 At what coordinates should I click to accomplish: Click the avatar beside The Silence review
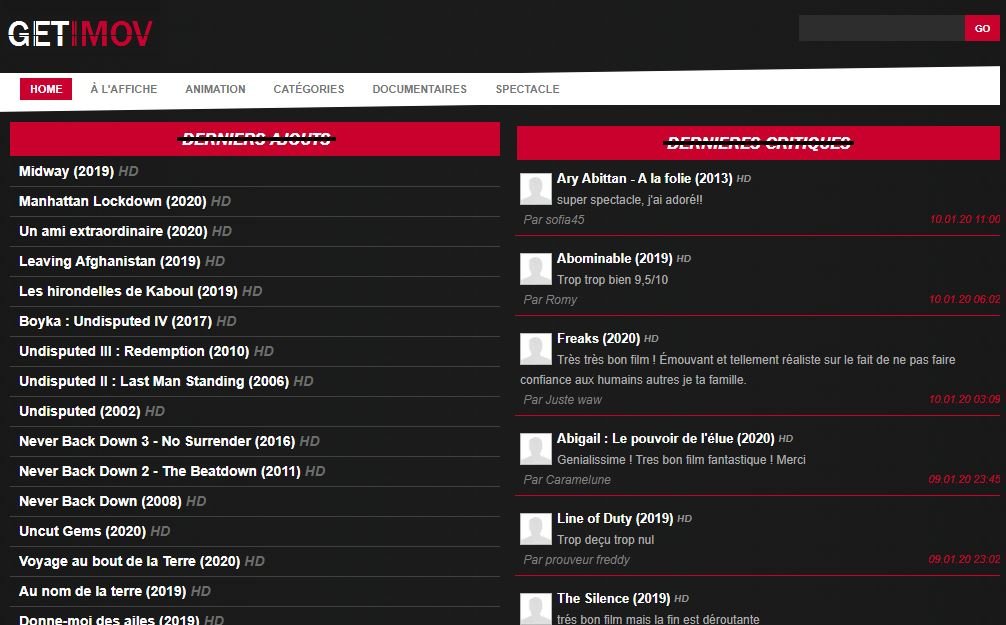[x=536, y=608]
